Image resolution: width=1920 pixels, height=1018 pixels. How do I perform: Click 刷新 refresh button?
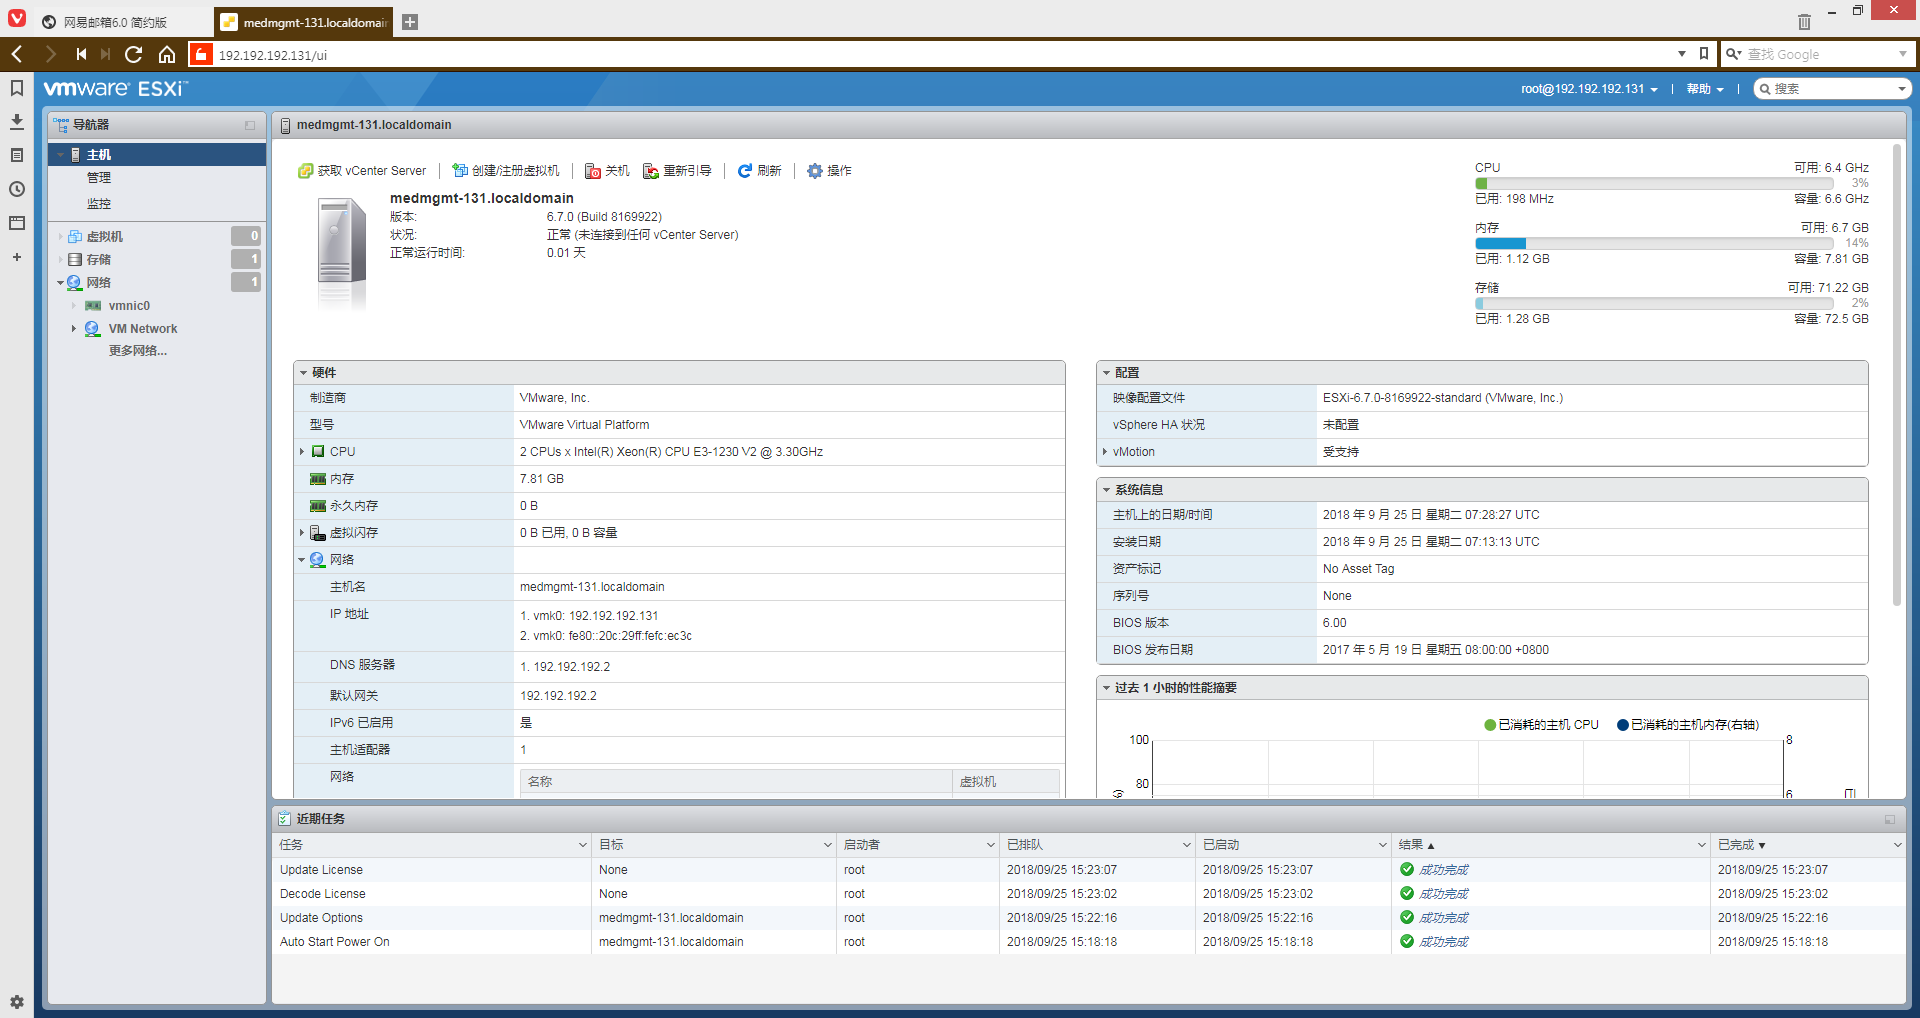[760, 171]
